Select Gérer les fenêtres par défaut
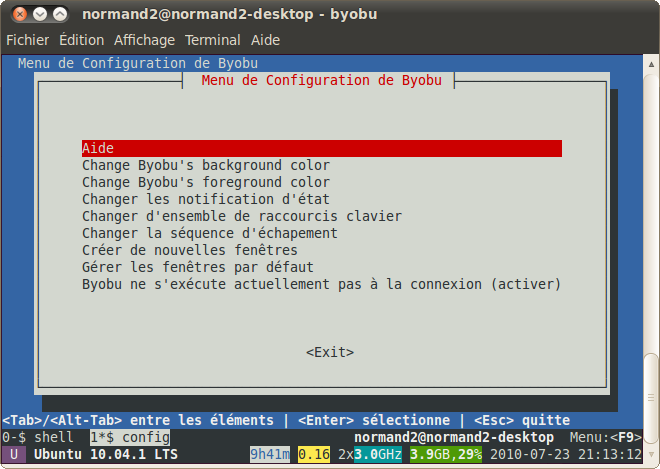The image size is (660, 469). [198, 267]
